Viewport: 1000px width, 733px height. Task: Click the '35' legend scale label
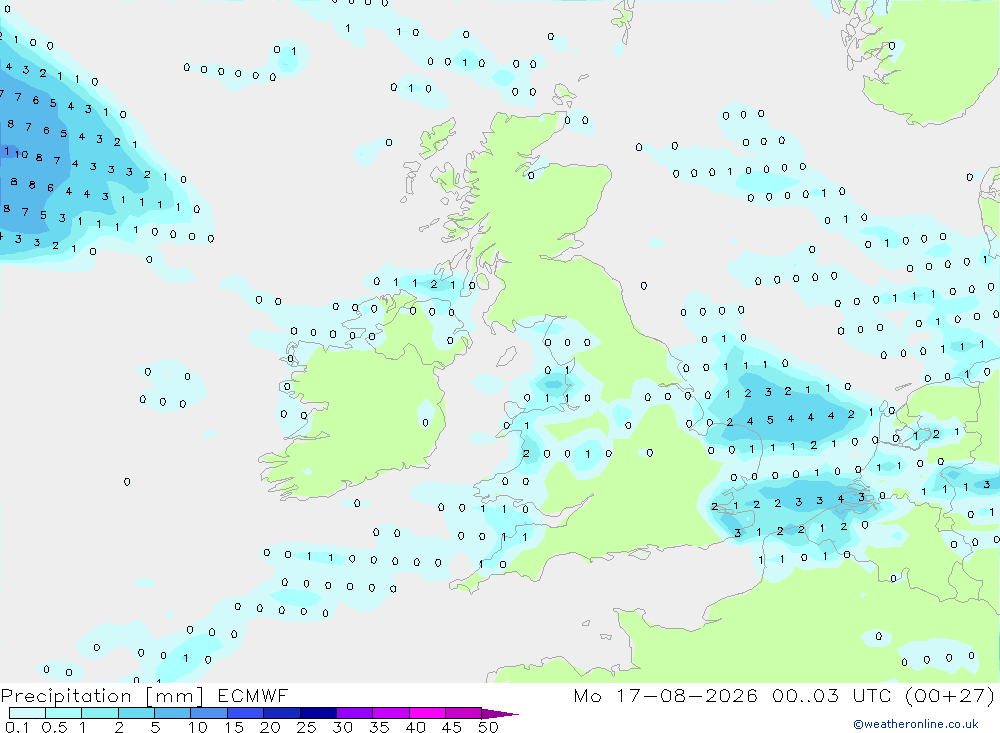379,727
